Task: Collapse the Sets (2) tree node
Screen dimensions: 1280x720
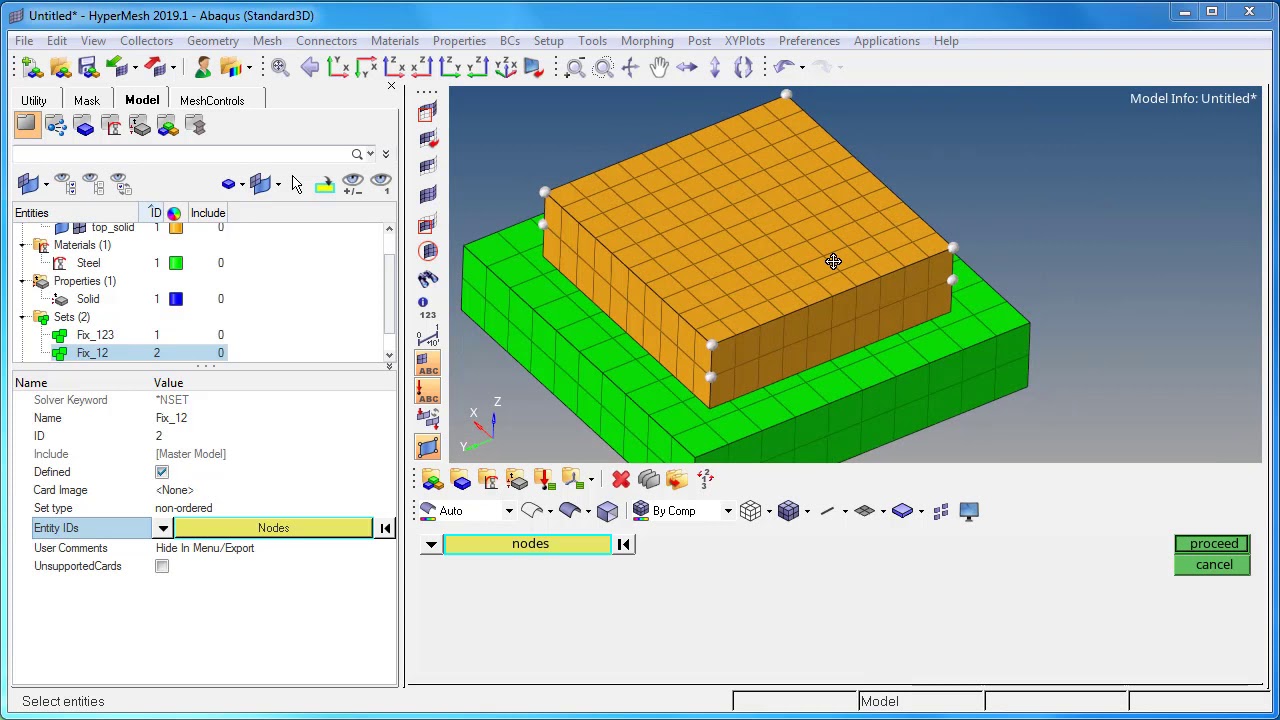Action: [22, 317]
